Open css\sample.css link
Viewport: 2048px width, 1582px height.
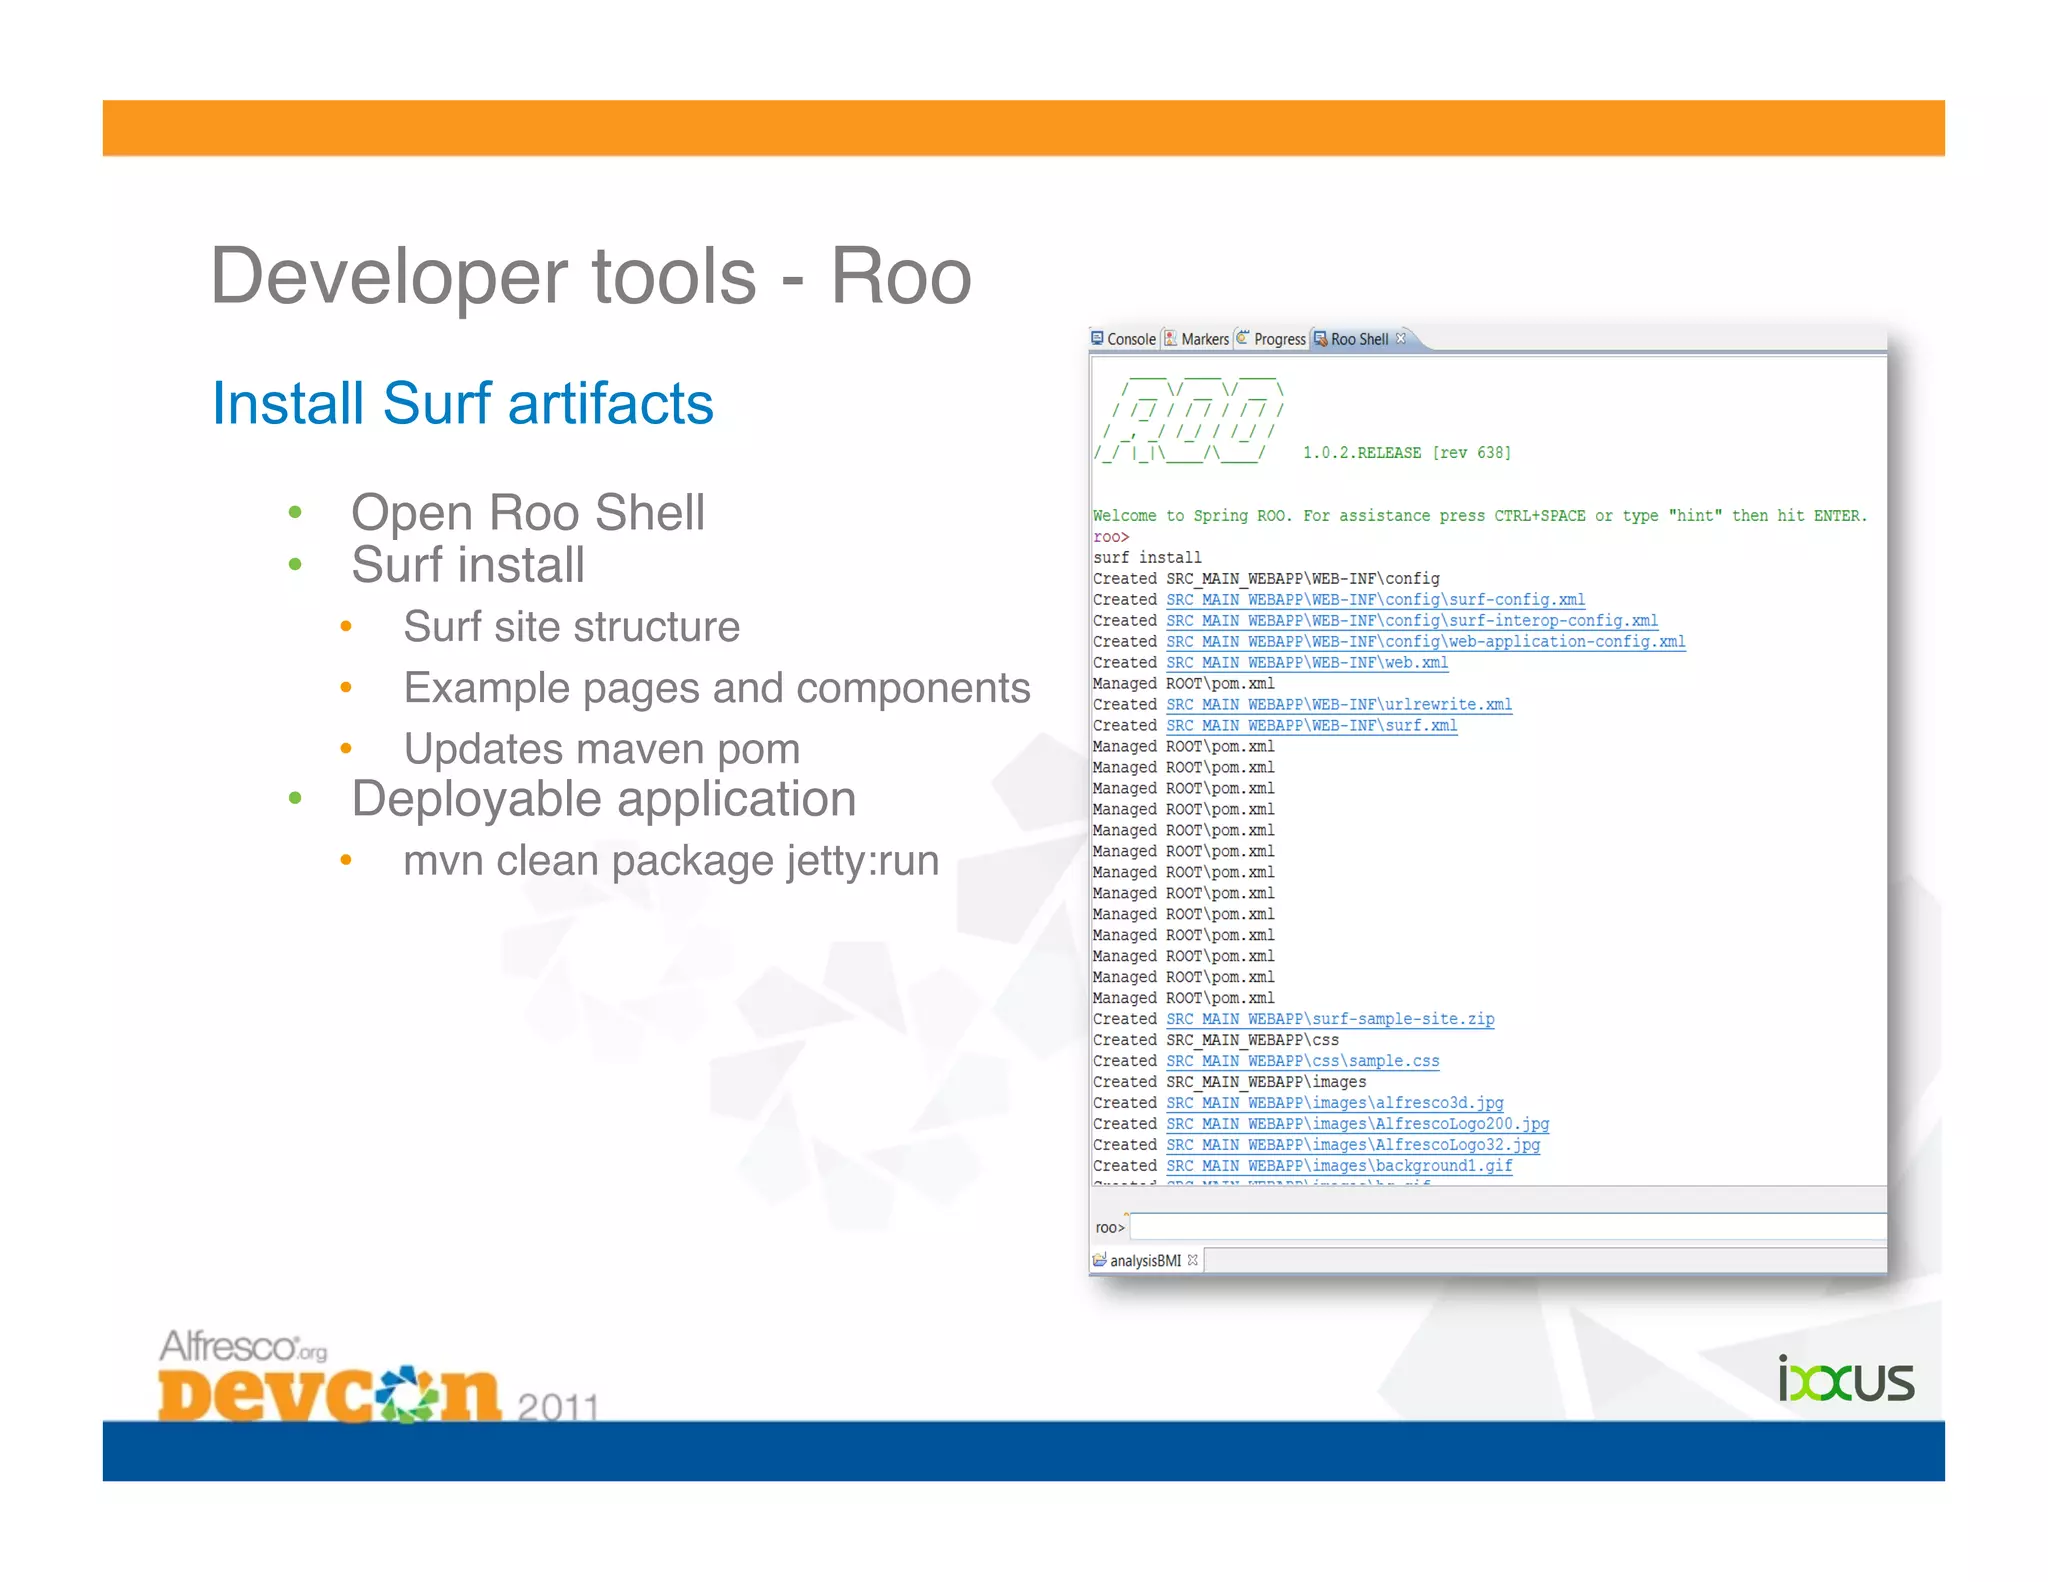1302,1061
